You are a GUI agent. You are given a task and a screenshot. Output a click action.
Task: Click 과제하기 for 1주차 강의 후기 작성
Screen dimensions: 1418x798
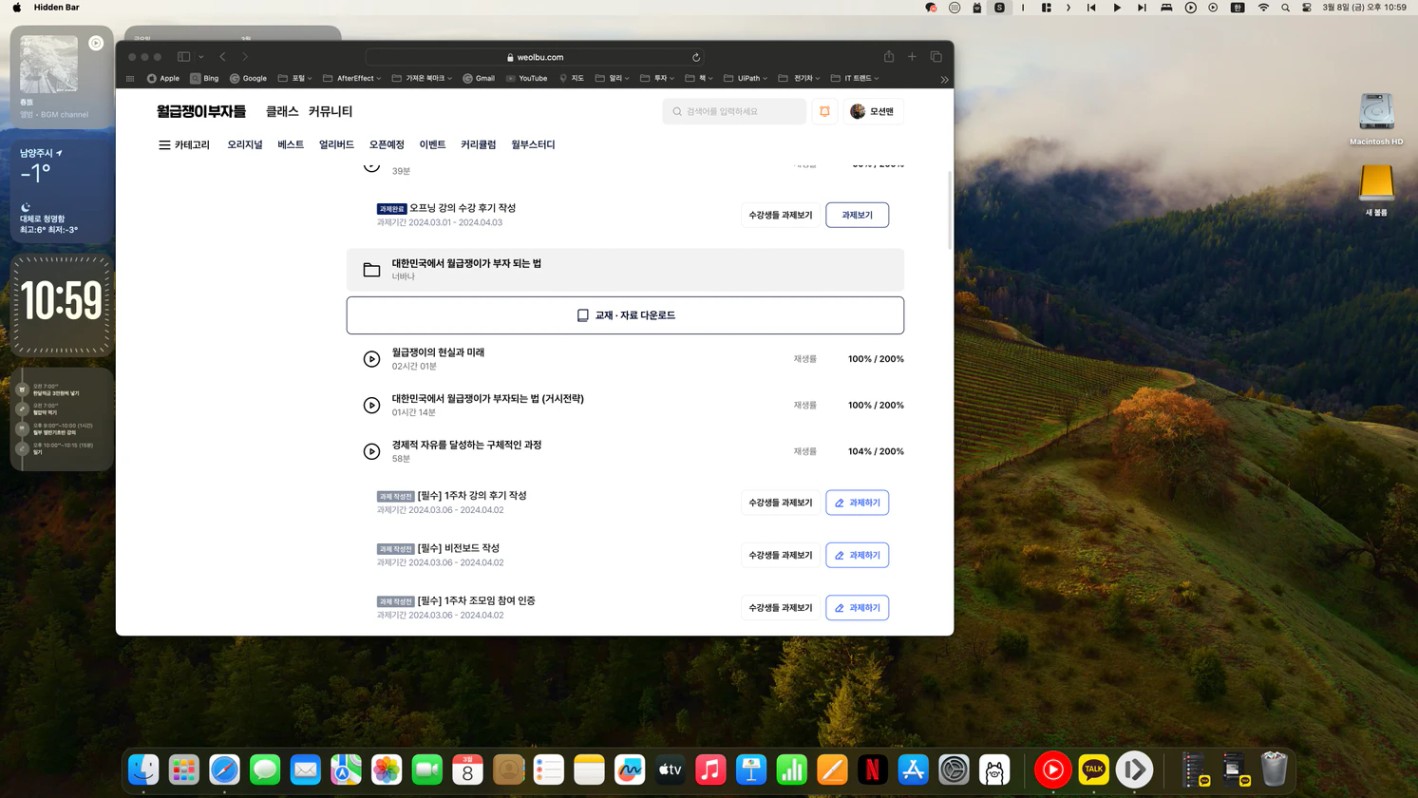857,503
